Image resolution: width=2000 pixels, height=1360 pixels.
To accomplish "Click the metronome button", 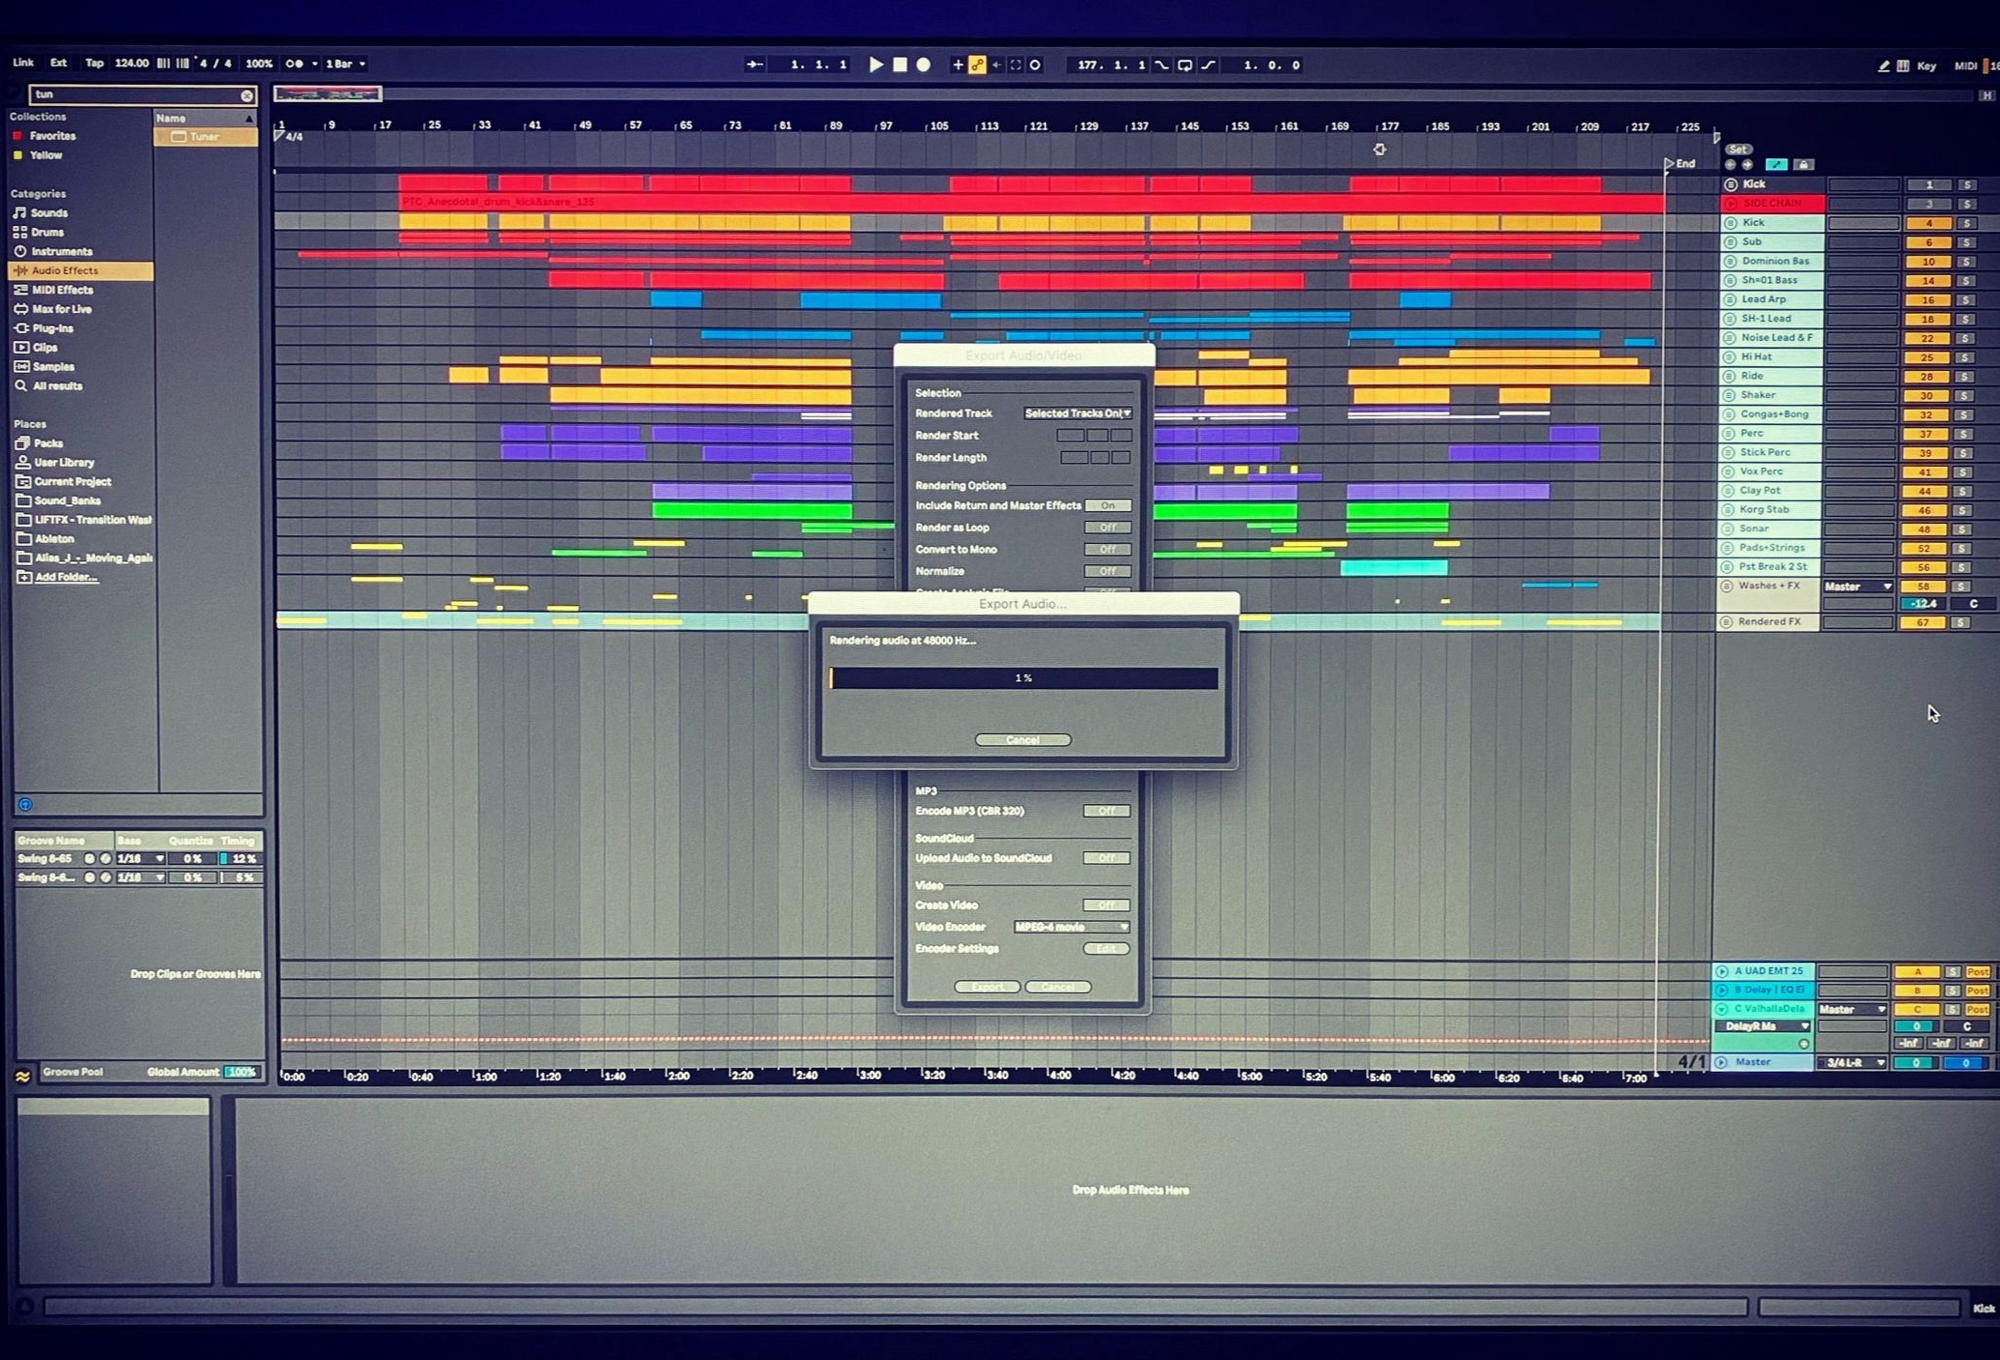I will click(295, 64).
